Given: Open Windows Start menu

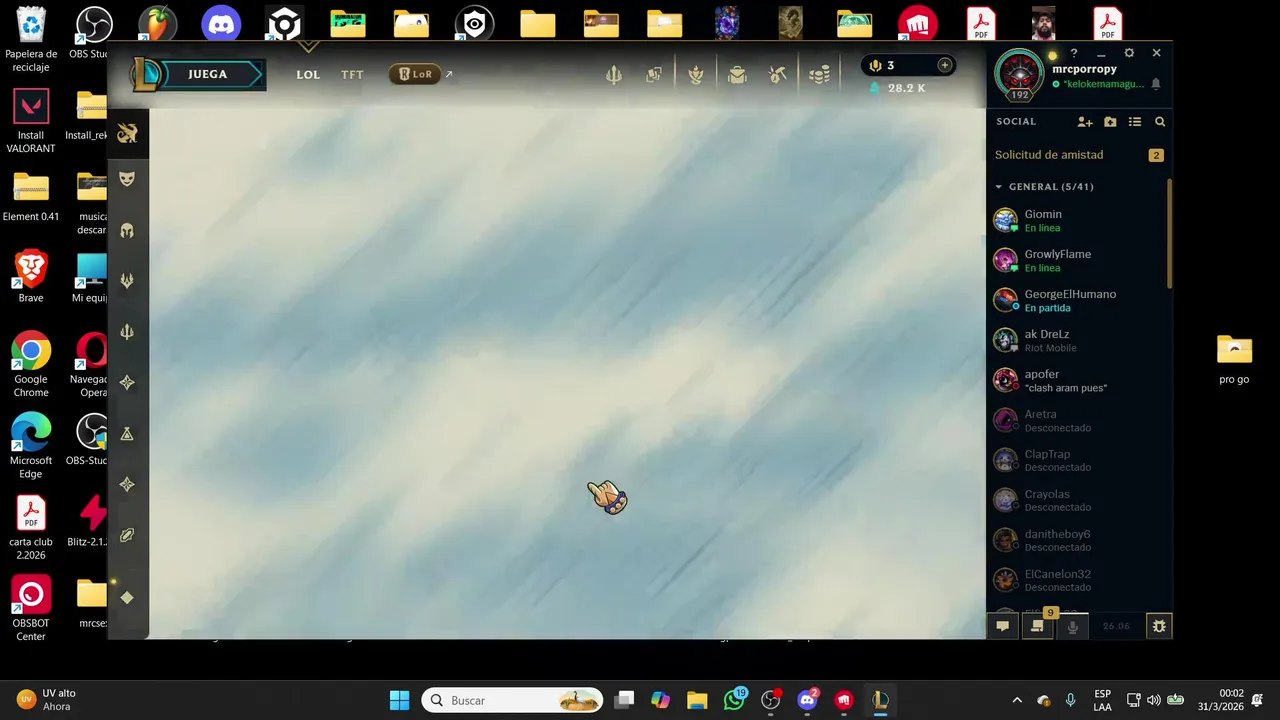Looking at the screenshot, I should click(x=399, y=700).
